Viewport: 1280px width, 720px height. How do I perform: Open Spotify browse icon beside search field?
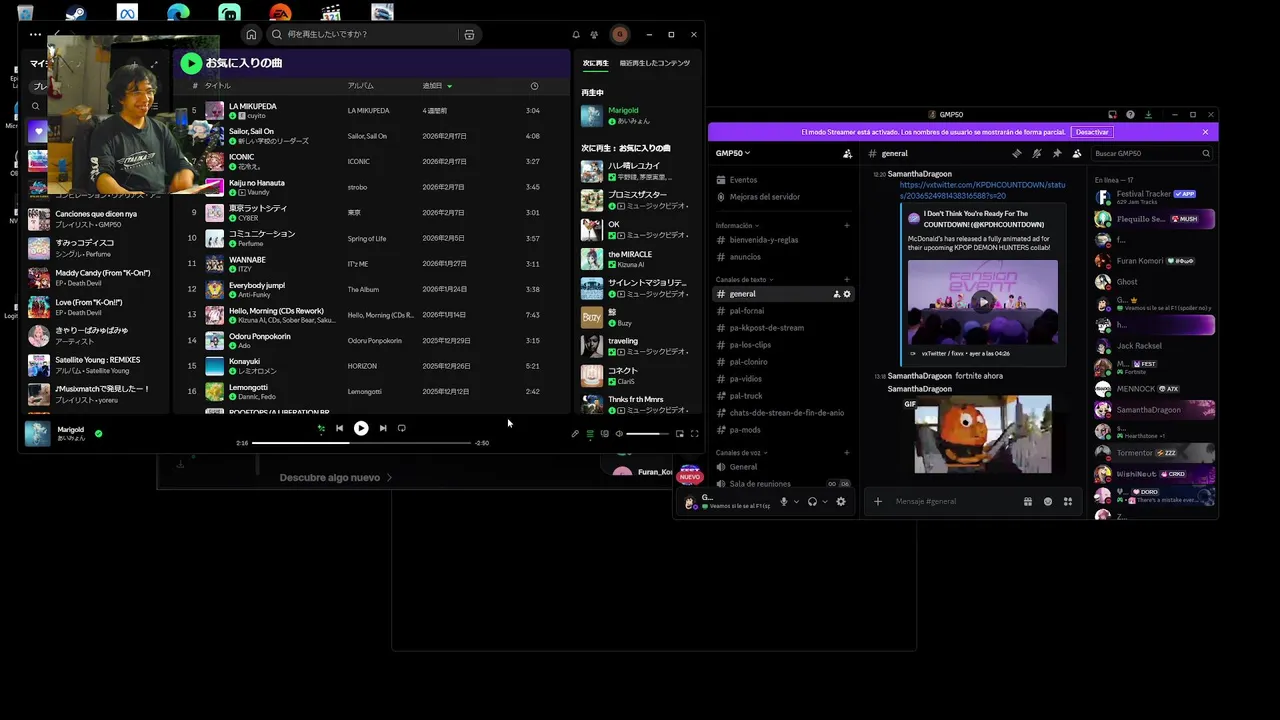tap(469, 34)
